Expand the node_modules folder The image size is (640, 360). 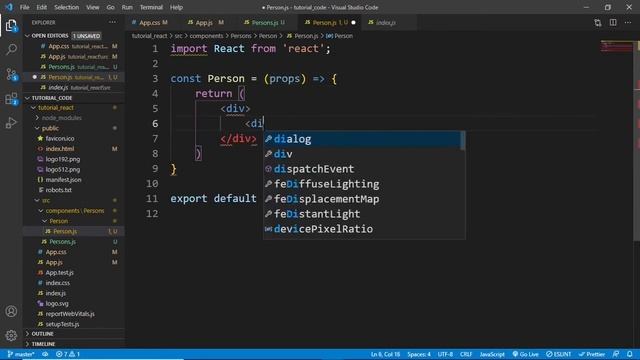pos(73,118)
